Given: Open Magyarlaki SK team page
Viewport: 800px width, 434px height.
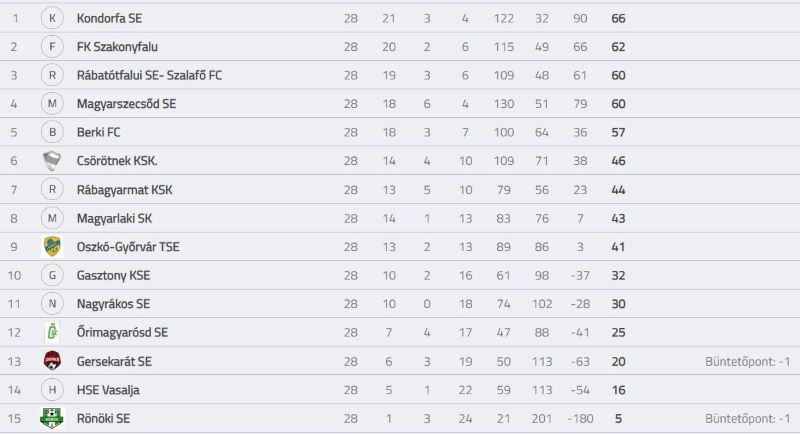Looking at the screenshot, I should click(x=114, y=218).
